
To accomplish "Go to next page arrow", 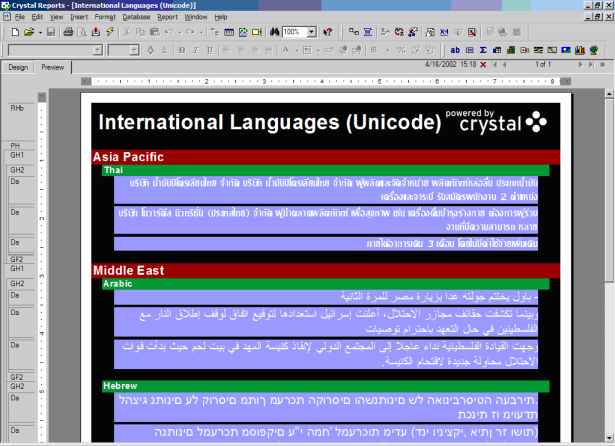I will tap(580, 64).
